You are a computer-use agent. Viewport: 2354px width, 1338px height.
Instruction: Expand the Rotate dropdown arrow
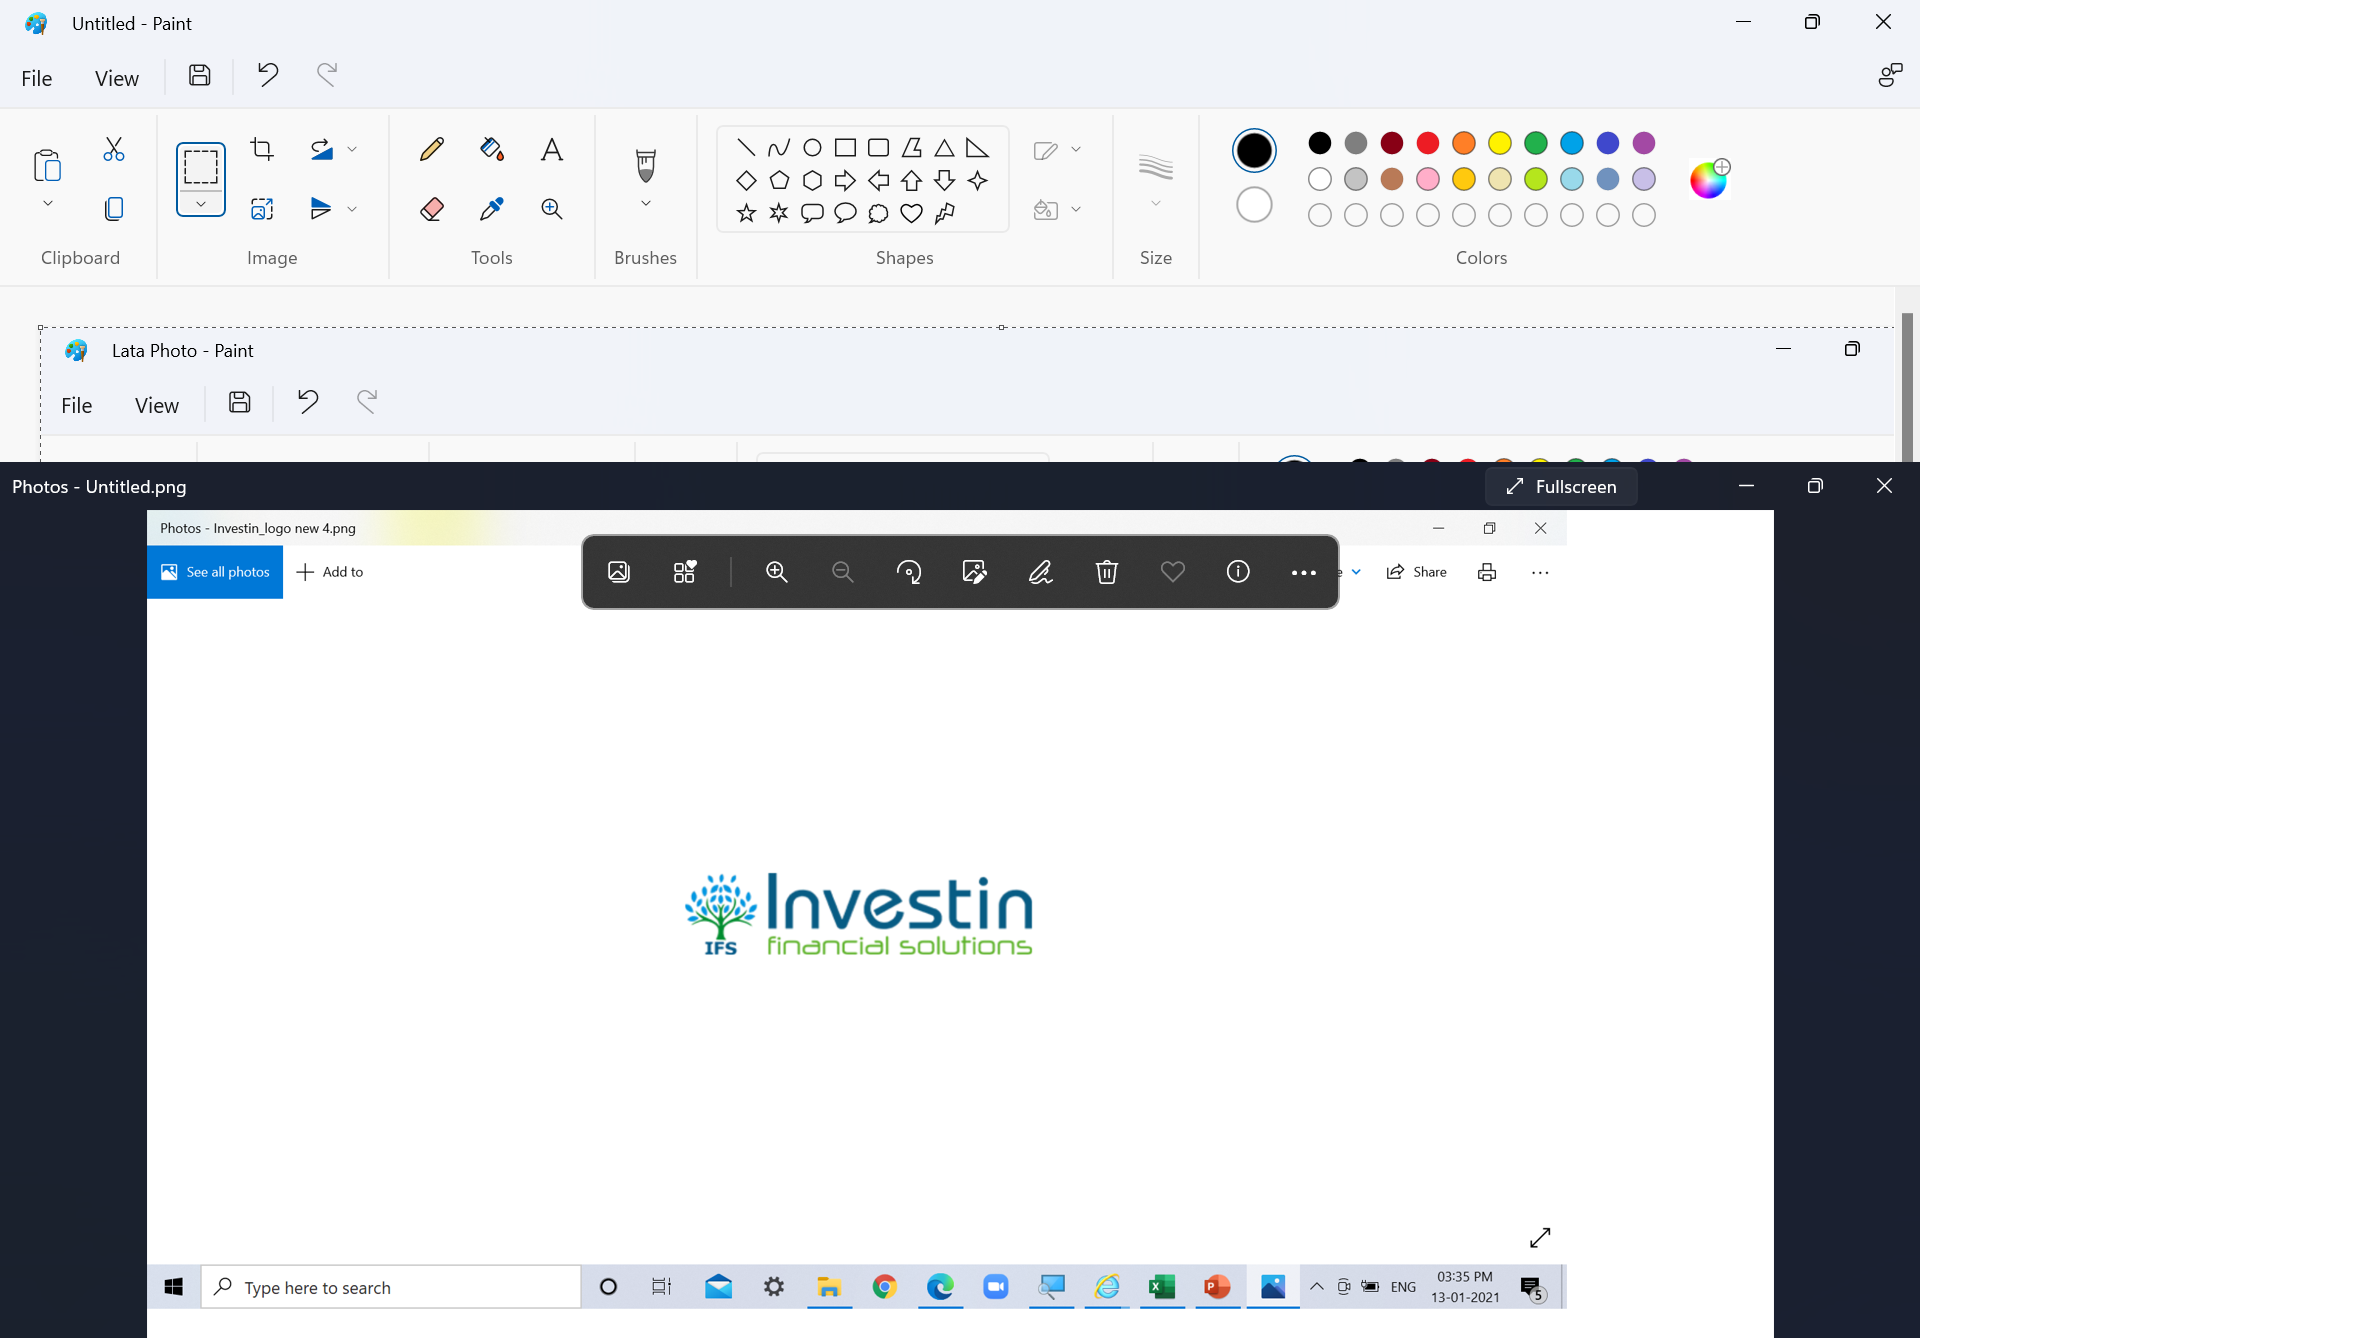(x=352, y=149)
